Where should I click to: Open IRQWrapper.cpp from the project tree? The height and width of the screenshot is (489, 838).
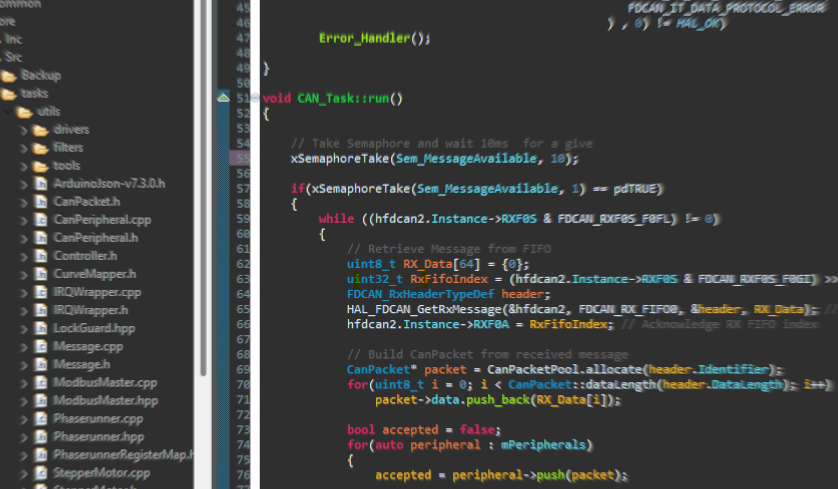tap(97, 292)
